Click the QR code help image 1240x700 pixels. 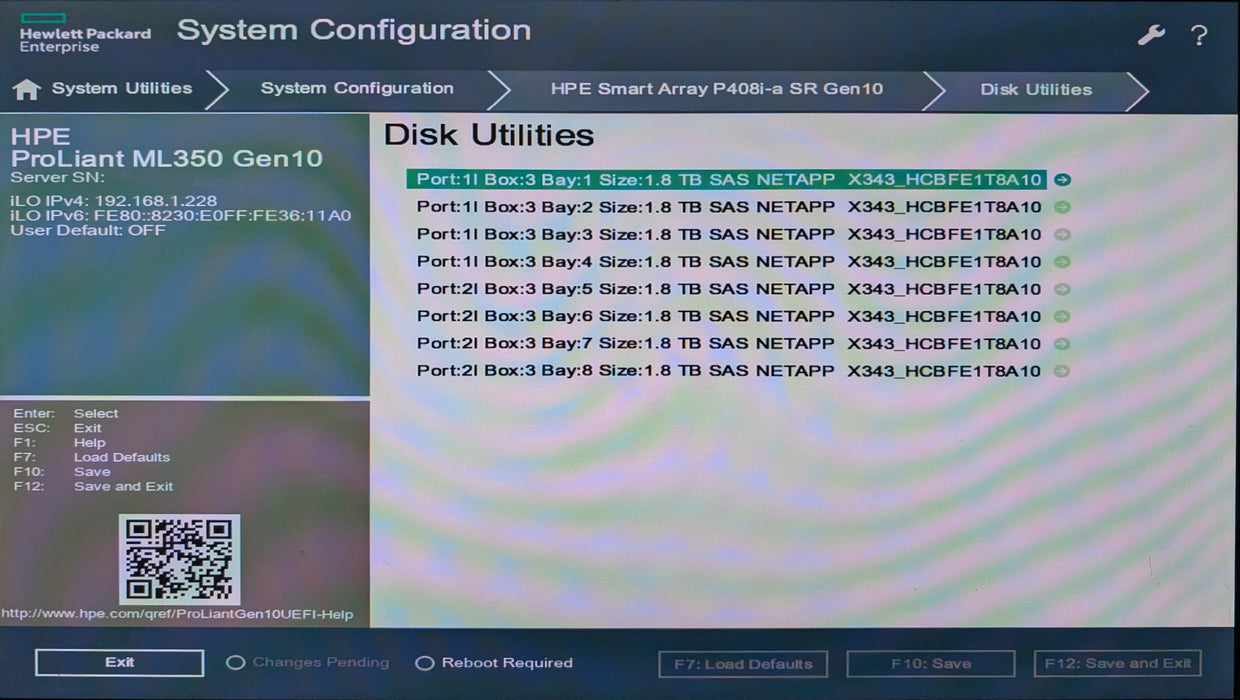(x=179, y=559)
